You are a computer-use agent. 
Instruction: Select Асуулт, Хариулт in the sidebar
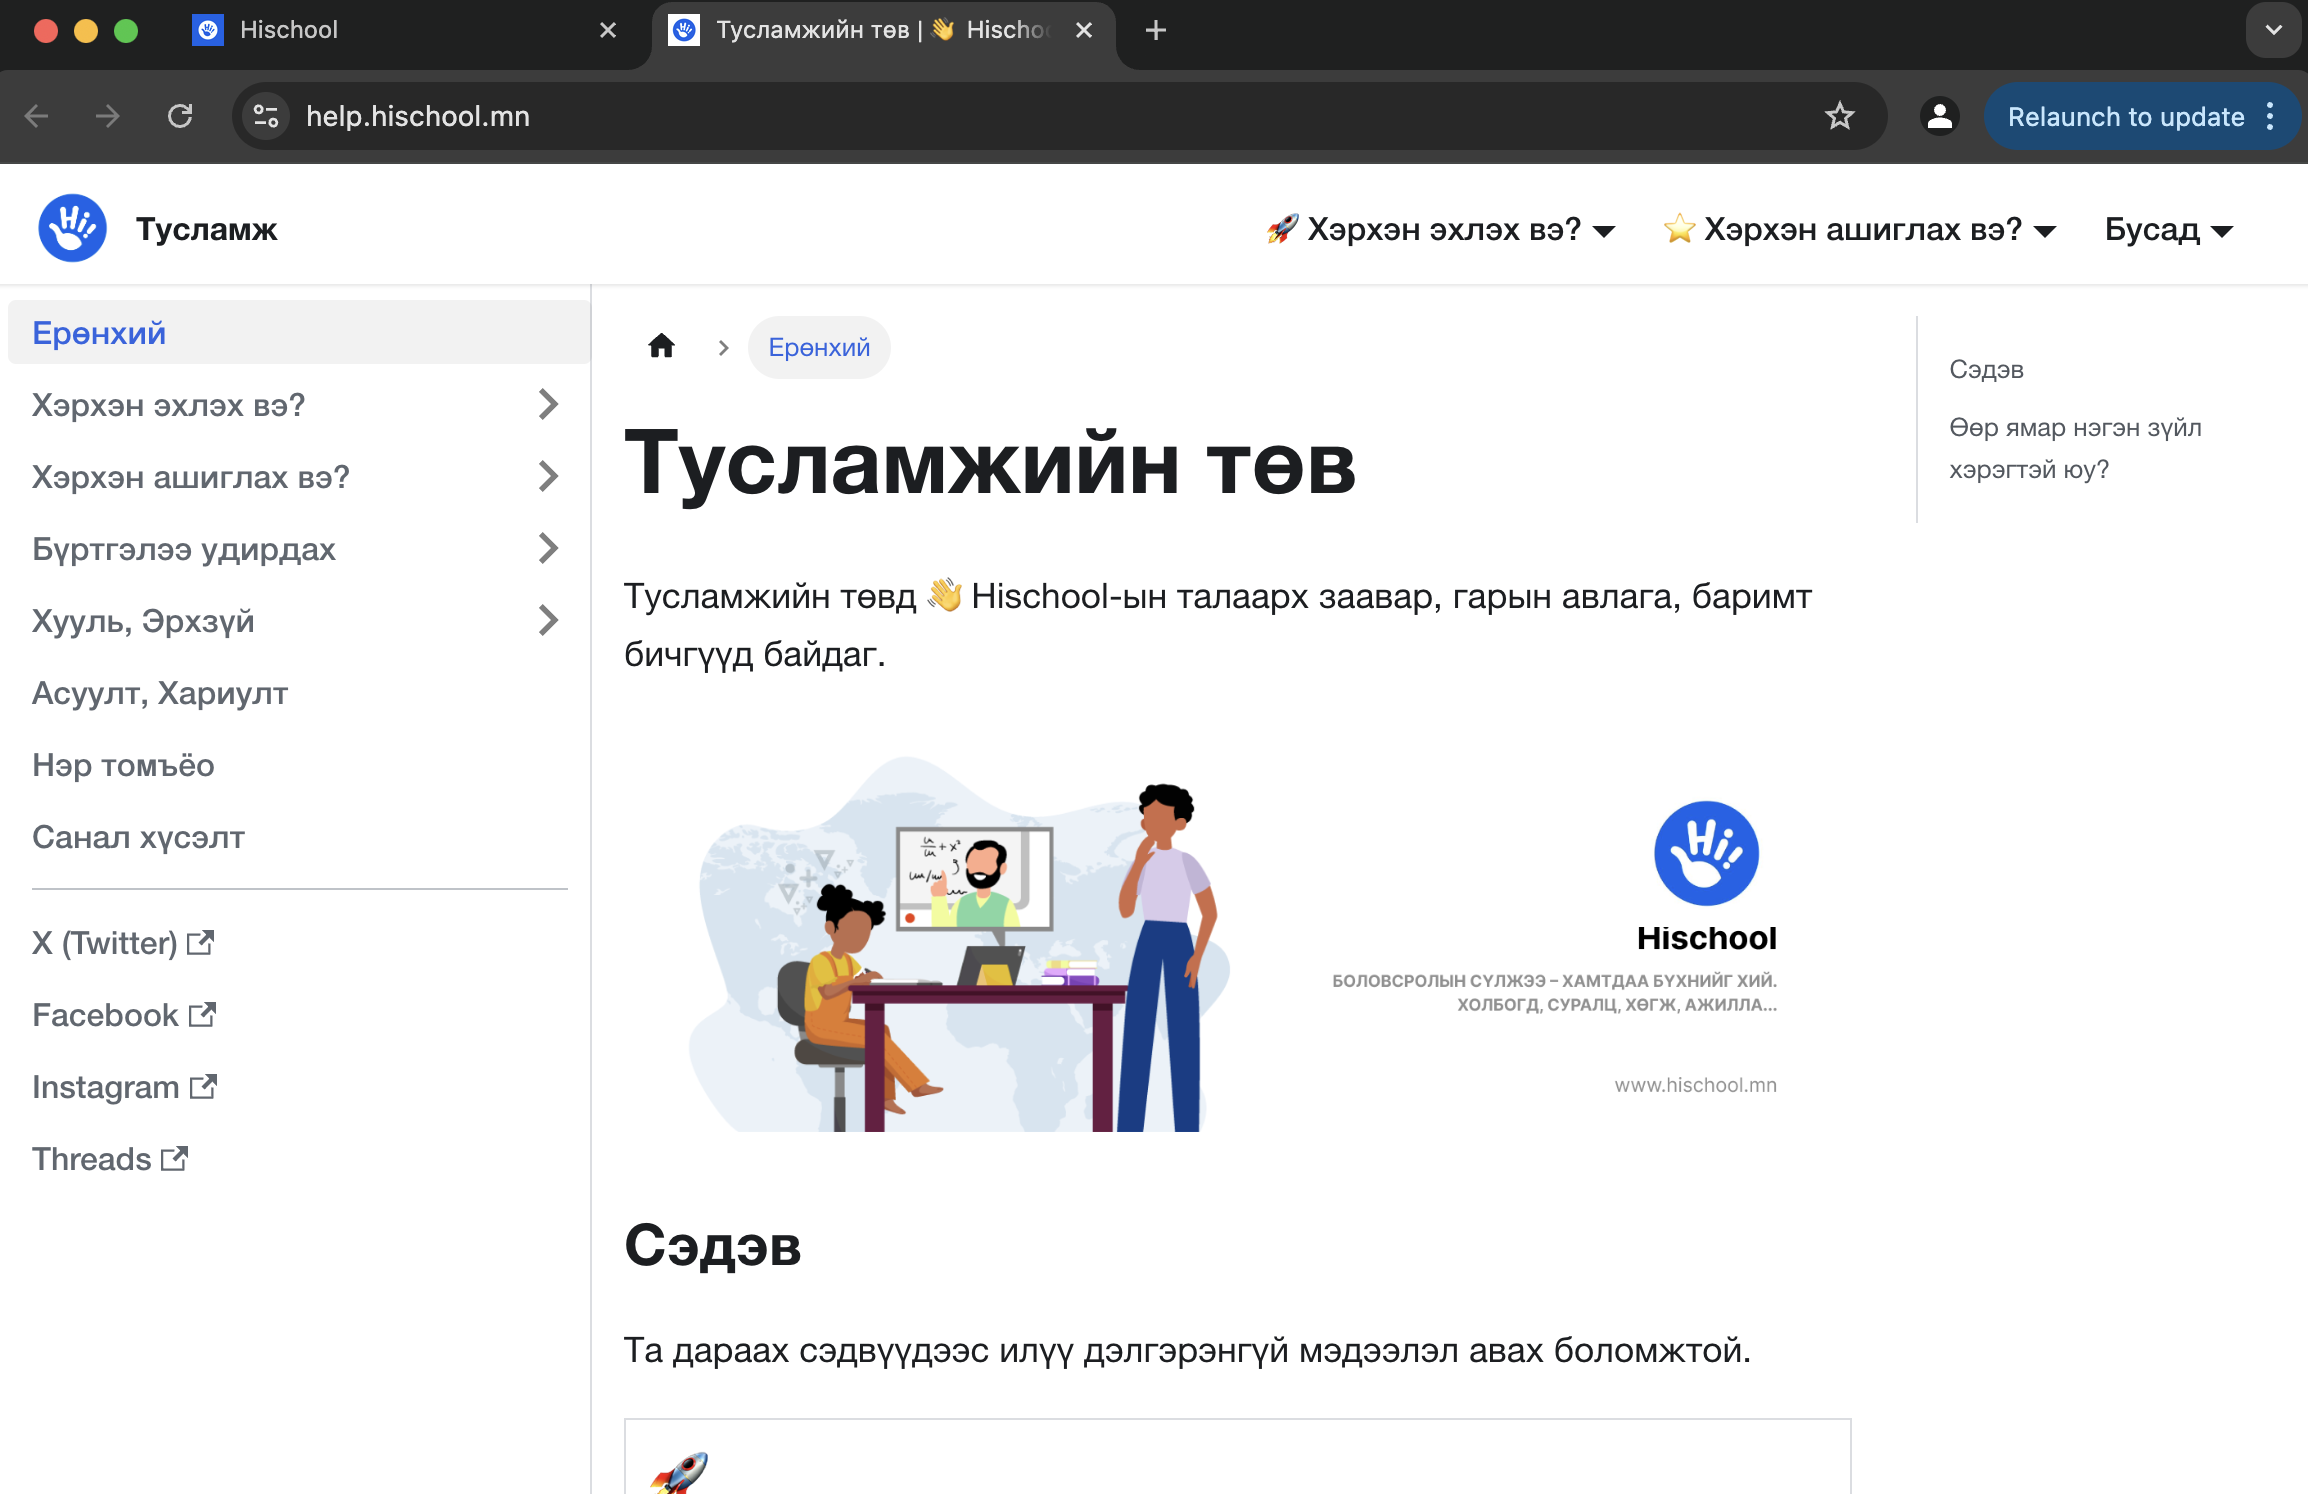pyautogui.click(x=160, y=693)
